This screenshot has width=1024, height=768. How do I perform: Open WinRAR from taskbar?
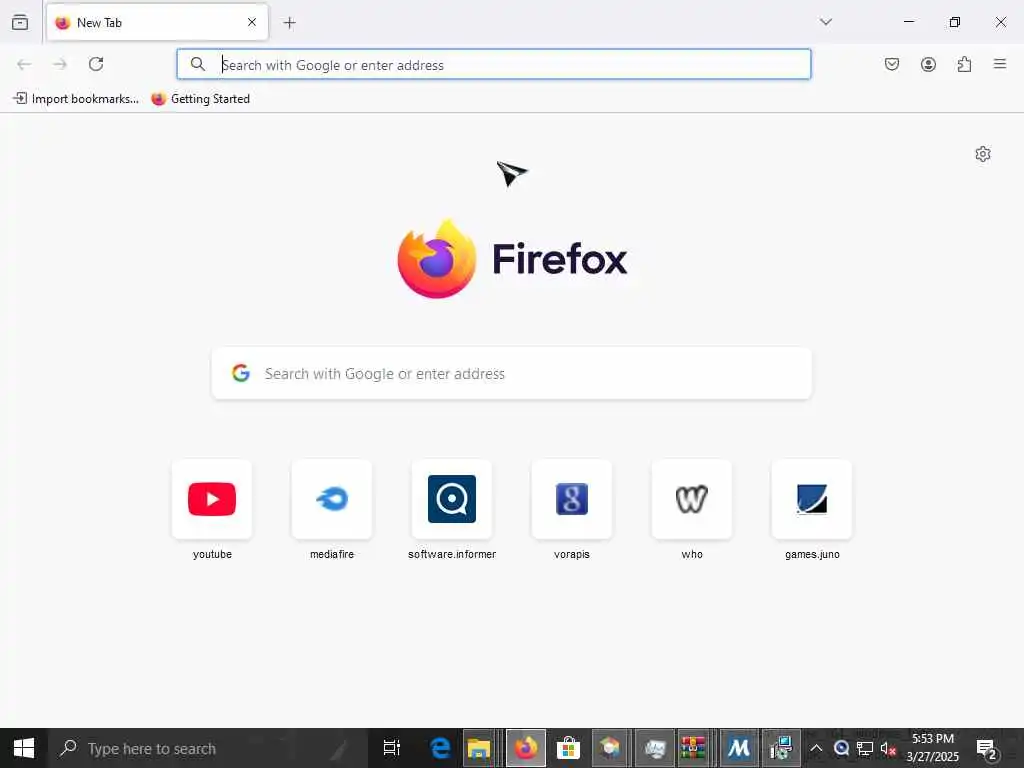click(x=693, y=748)
